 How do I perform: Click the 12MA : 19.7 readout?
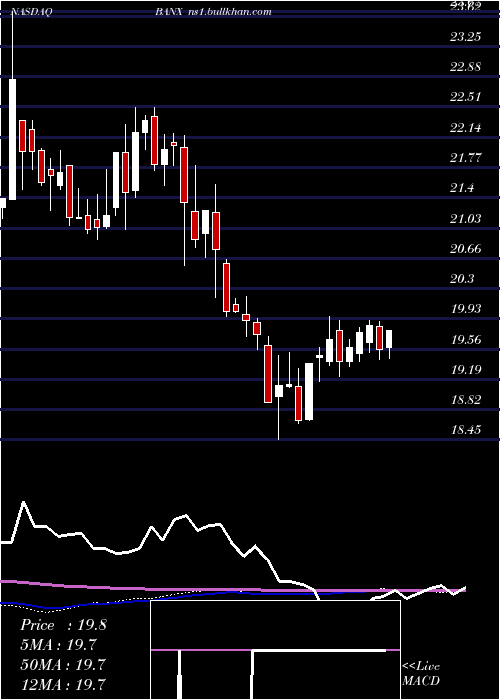coord(63,684)
